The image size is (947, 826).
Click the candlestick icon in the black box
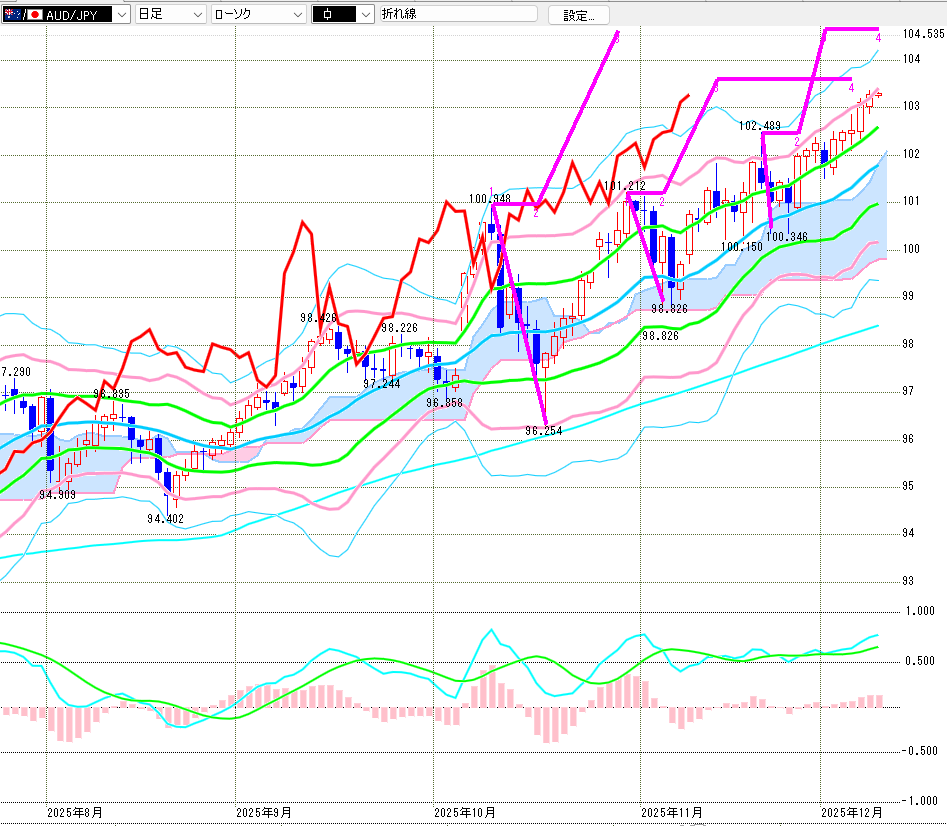(331, 15)
